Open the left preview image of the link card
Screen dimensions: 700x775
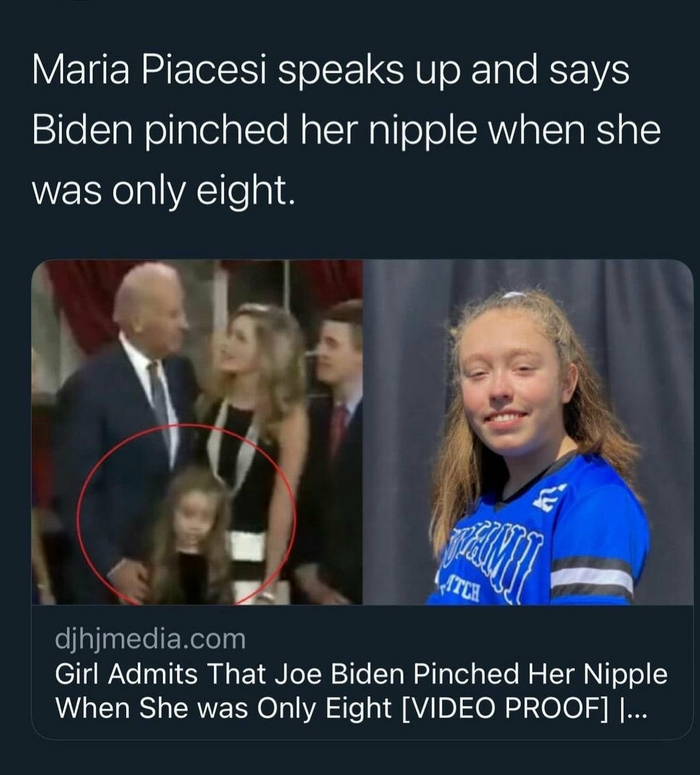tap(197, 432)
